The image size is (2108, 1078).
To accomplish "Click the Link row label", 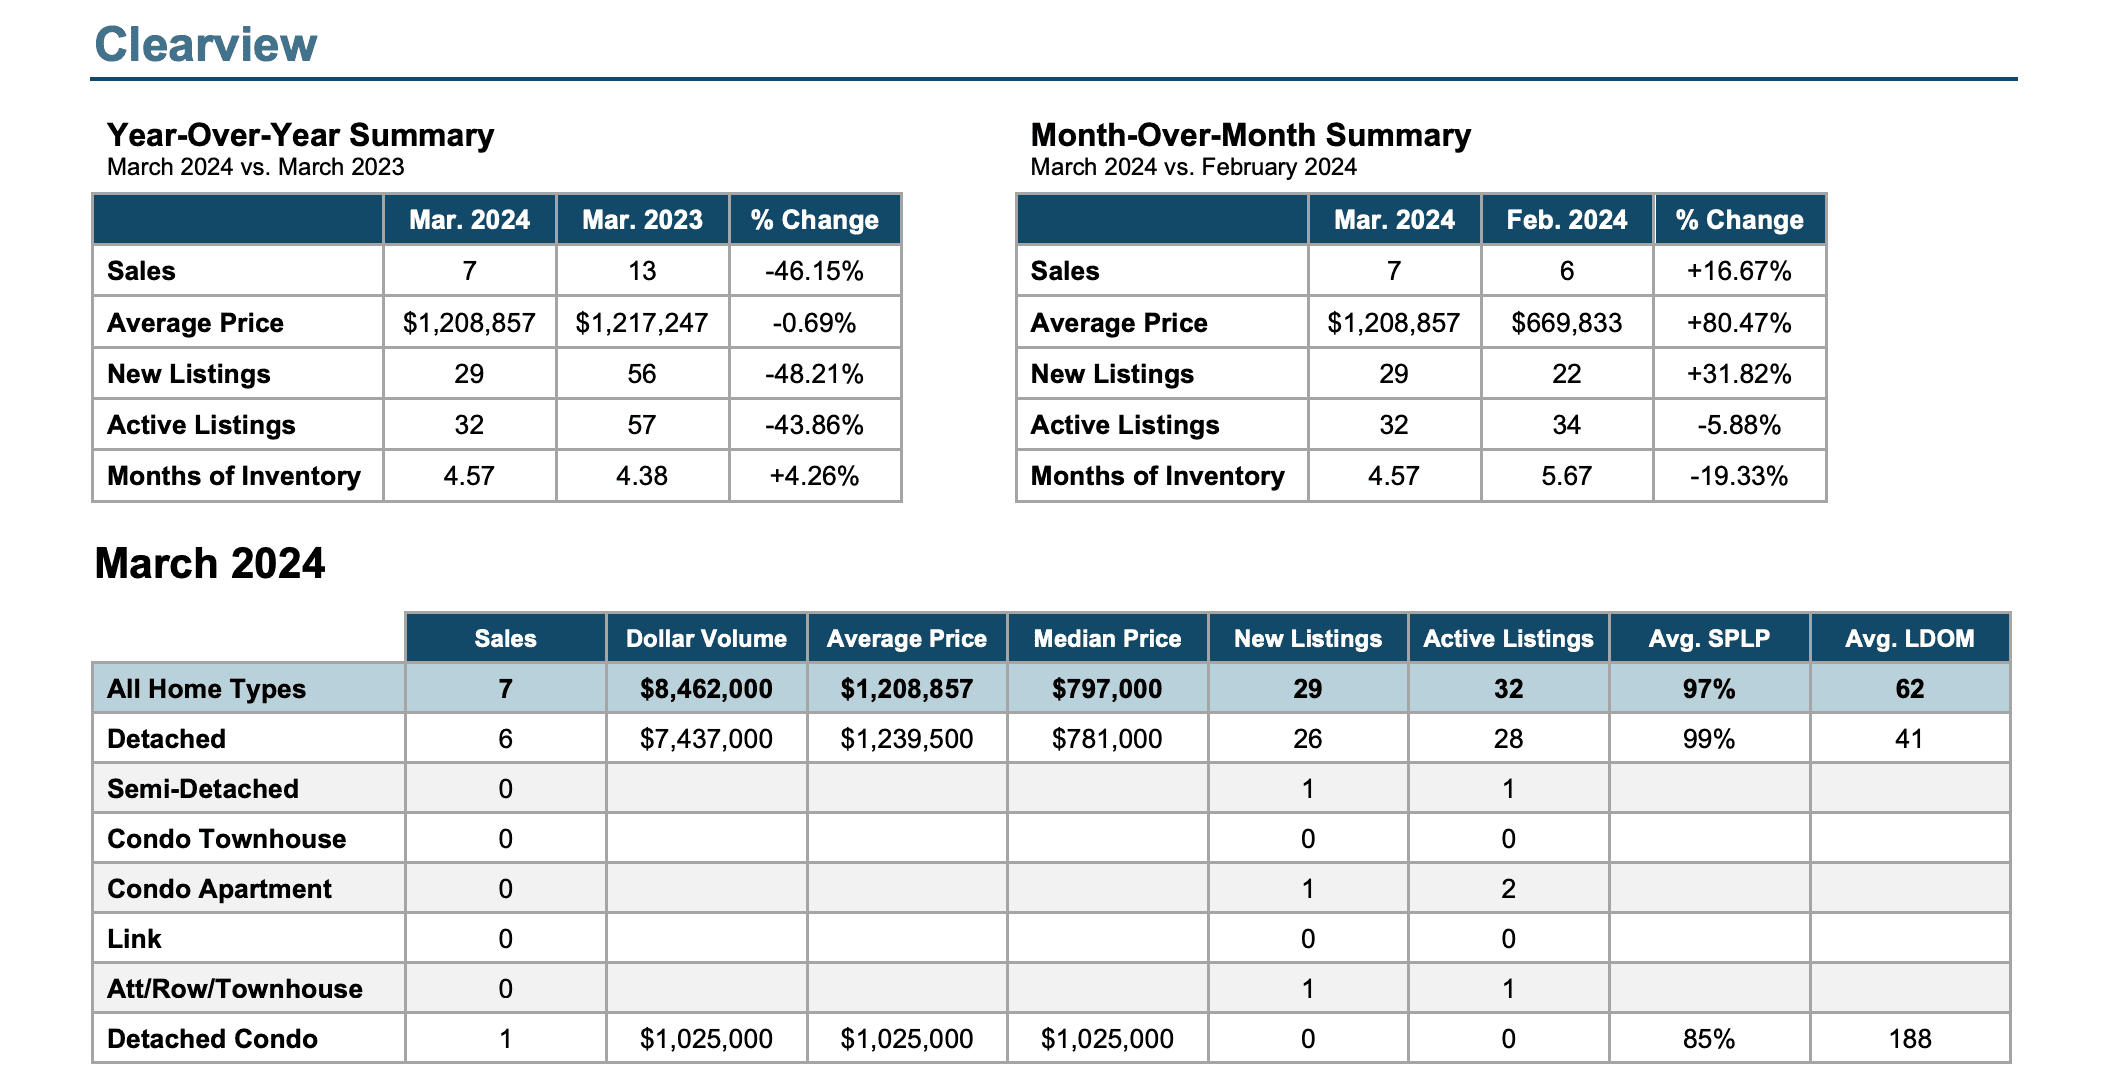I will pos(134,939).
